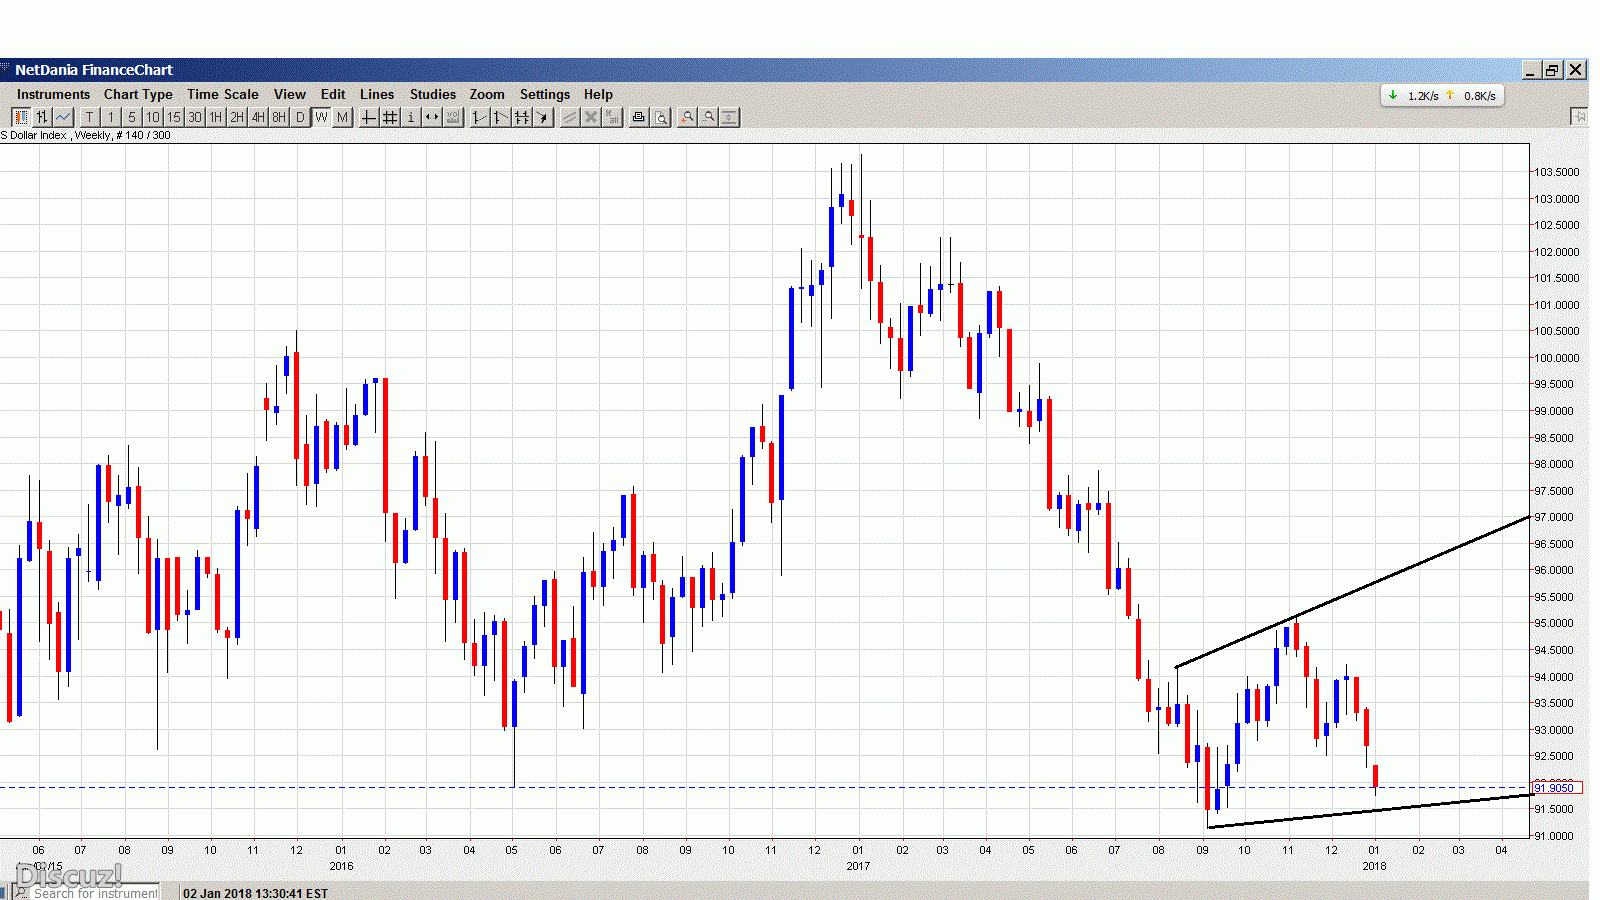Select the 4H time scale
This screenshot has width=1600, height=900.
pos(258,117)
